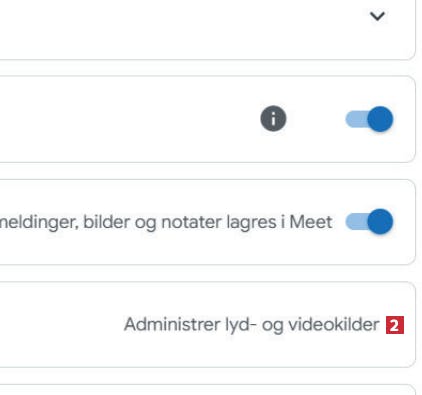Disable the toggle for saving in Meet
The height and width of the screenshot is (395, 422).
coord(369,221)
